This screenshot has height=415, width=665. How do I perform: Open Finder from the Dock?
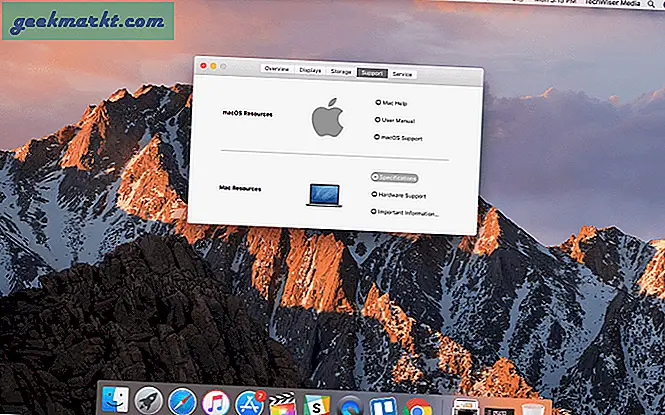coord(115,399)
